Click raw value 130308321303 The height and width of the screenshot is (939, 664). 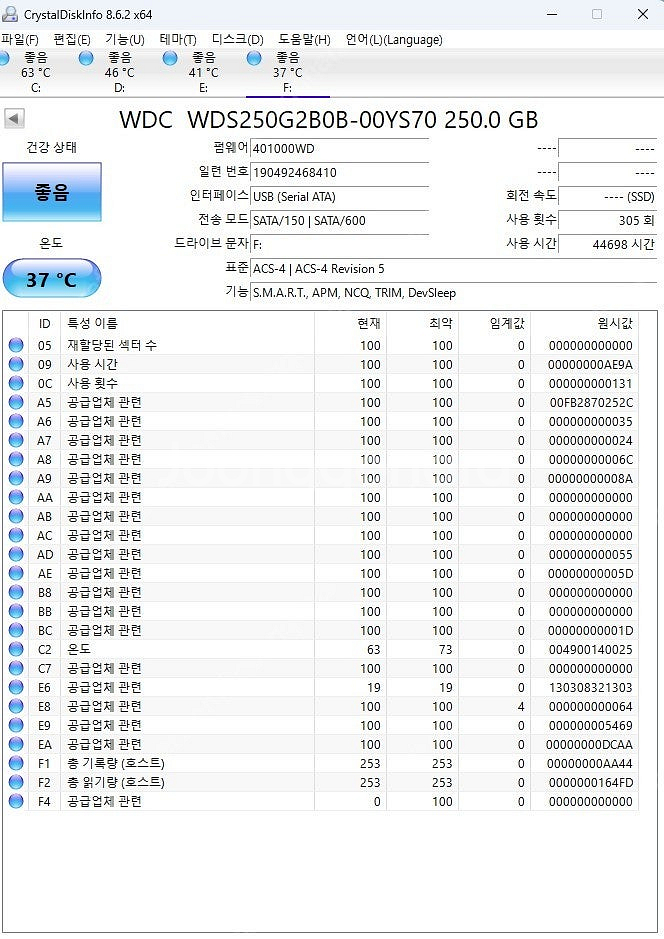(x=591, y=687)
